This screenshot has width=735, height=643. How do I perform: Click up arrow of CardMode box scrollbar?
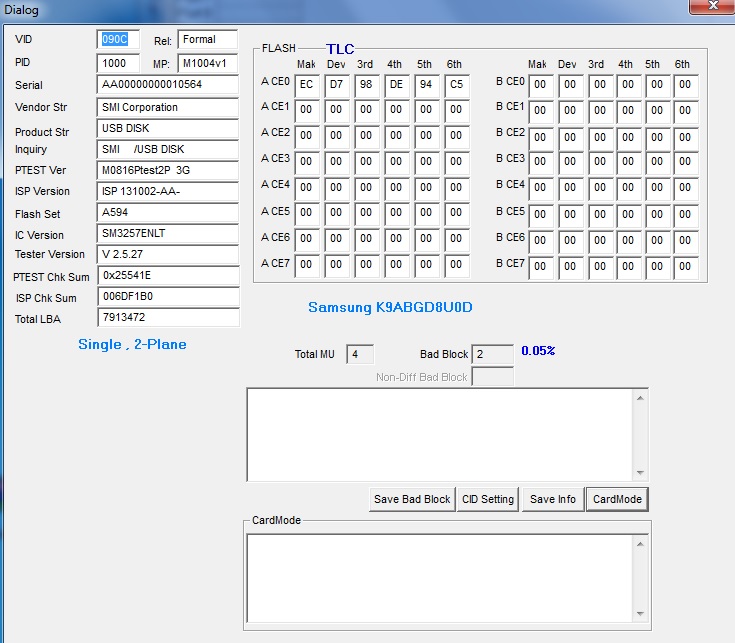(x=640, y=544)
